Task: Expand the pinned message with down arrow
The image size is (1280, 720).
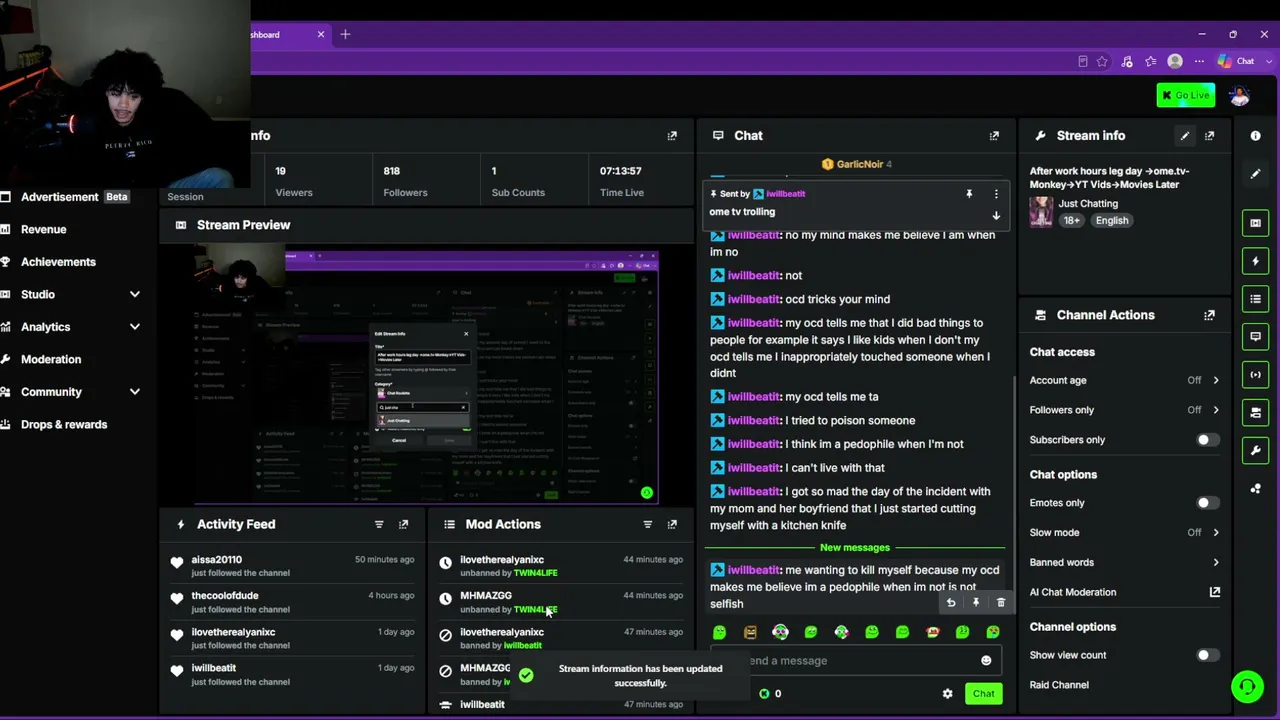Action: (996, 216)
